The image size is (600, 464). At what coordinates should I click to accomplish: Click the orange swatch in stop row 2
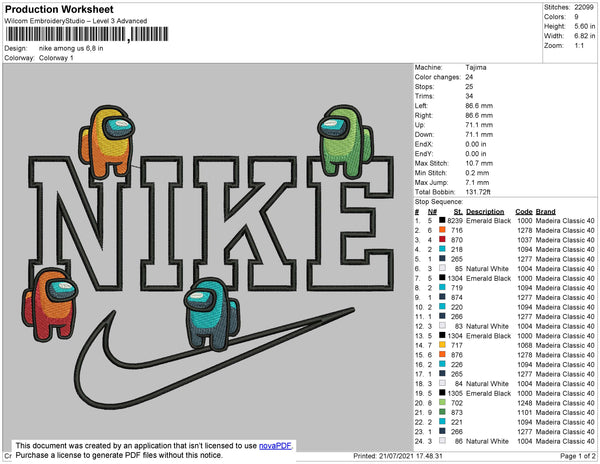point(442,230)
